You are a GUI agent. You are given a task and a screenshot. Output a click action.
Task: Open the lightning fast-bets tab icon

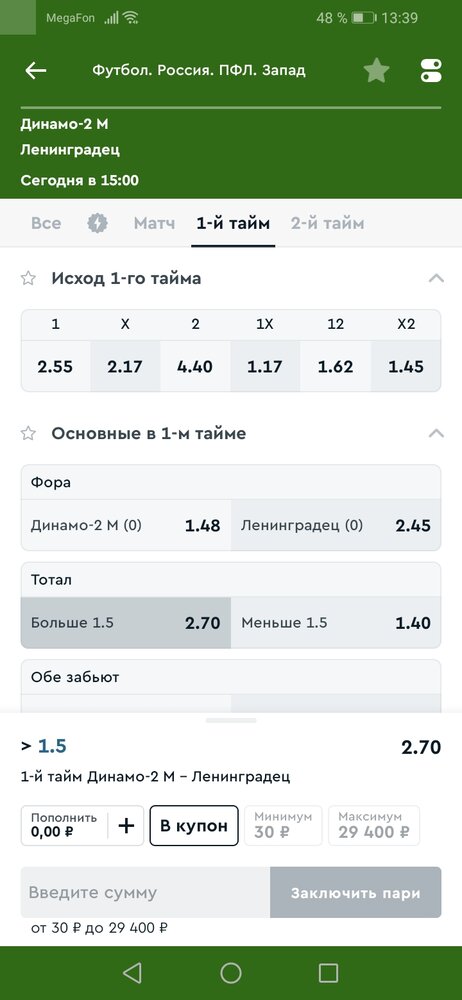(98, 223)
